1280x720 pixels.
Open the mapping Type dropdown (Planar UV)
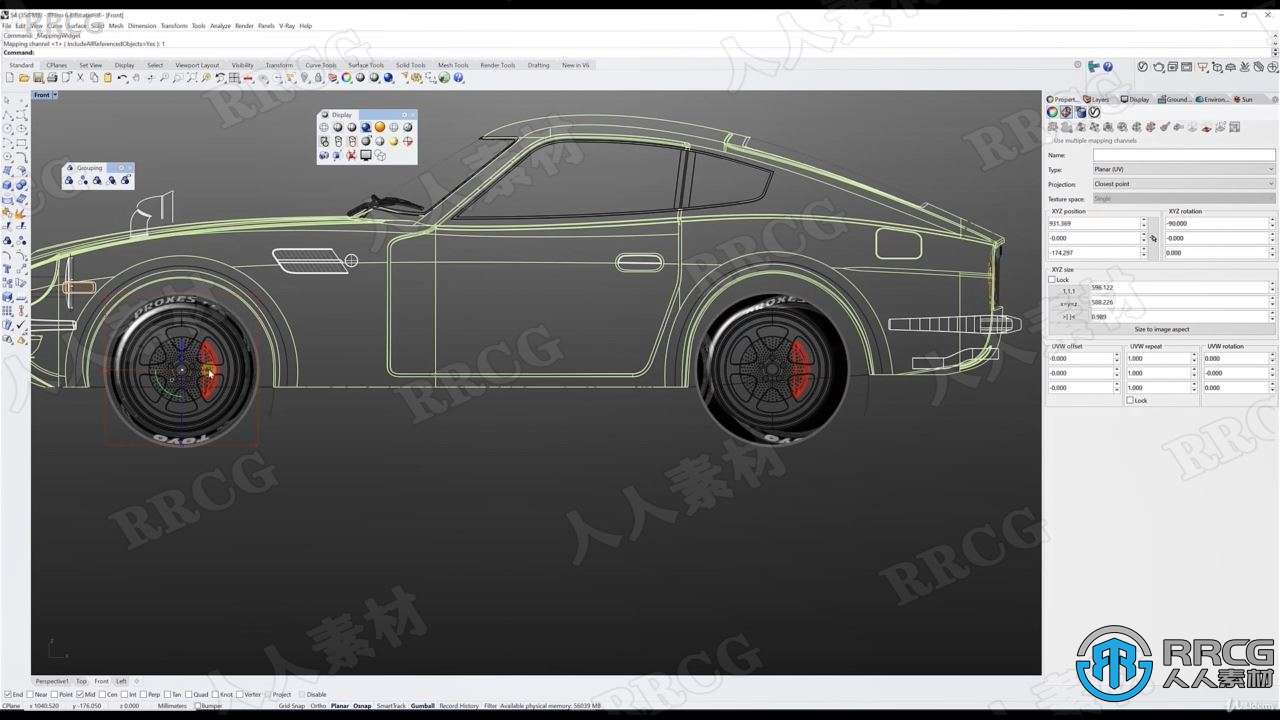pos(1184,169)
